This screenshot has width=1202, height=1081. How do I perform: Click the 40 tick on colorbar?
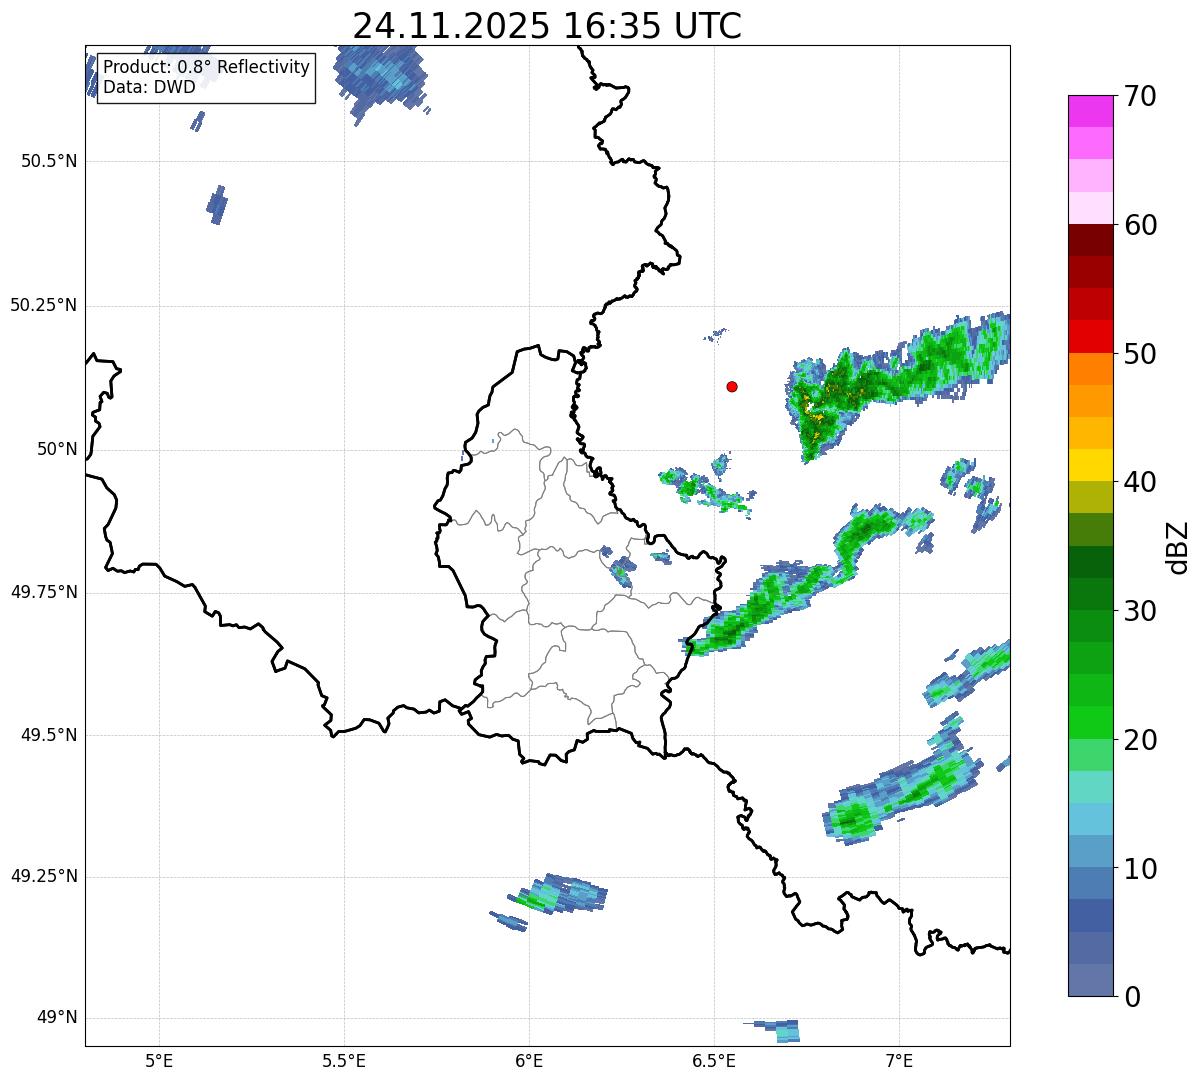click(x=1140, y=482)
